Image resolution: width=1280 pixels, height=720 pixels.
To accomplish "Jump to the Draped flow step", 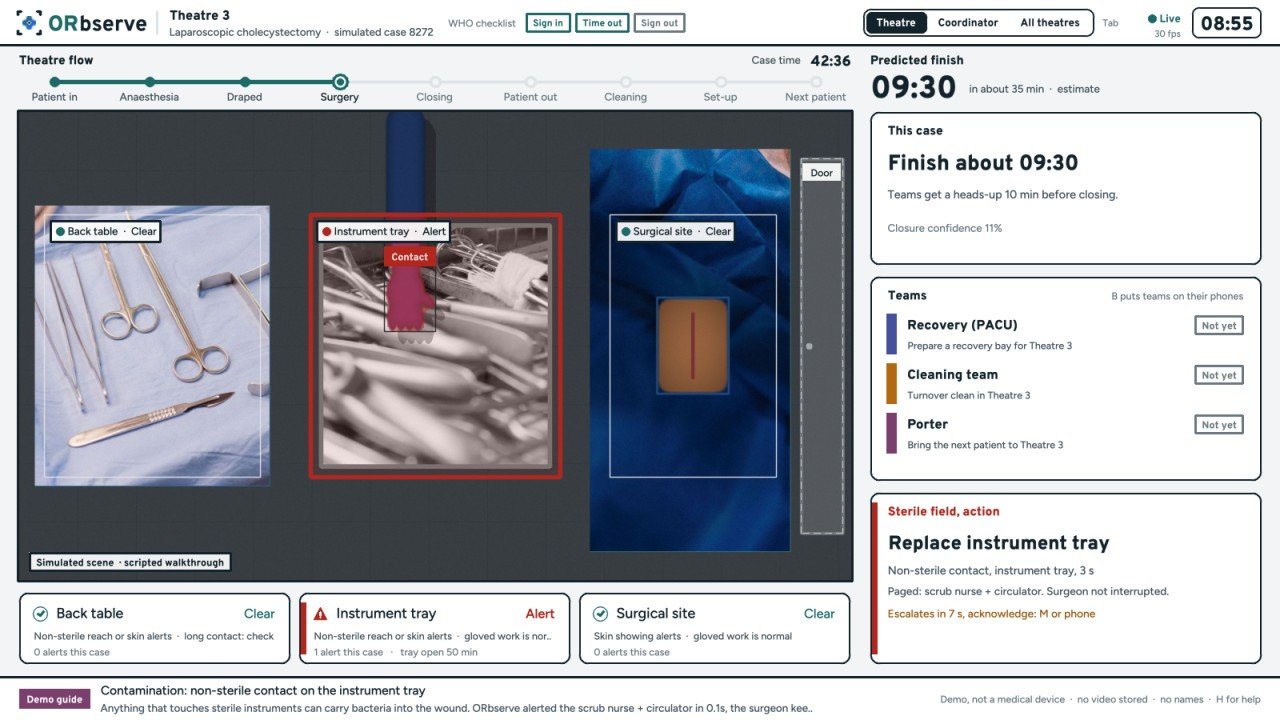I will tap(244, 89).
